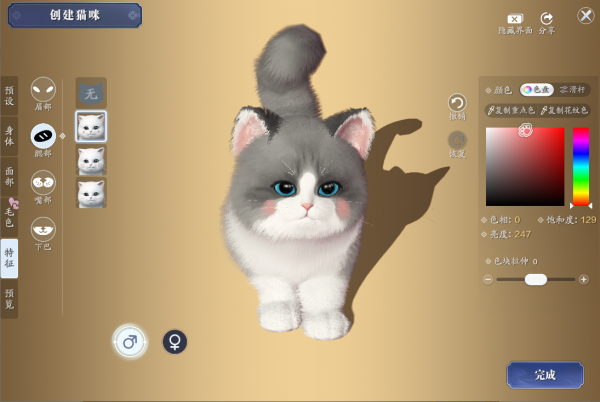The image size is (600, 402).
Task: Select the female gender symbol
Action: (175, 342)
